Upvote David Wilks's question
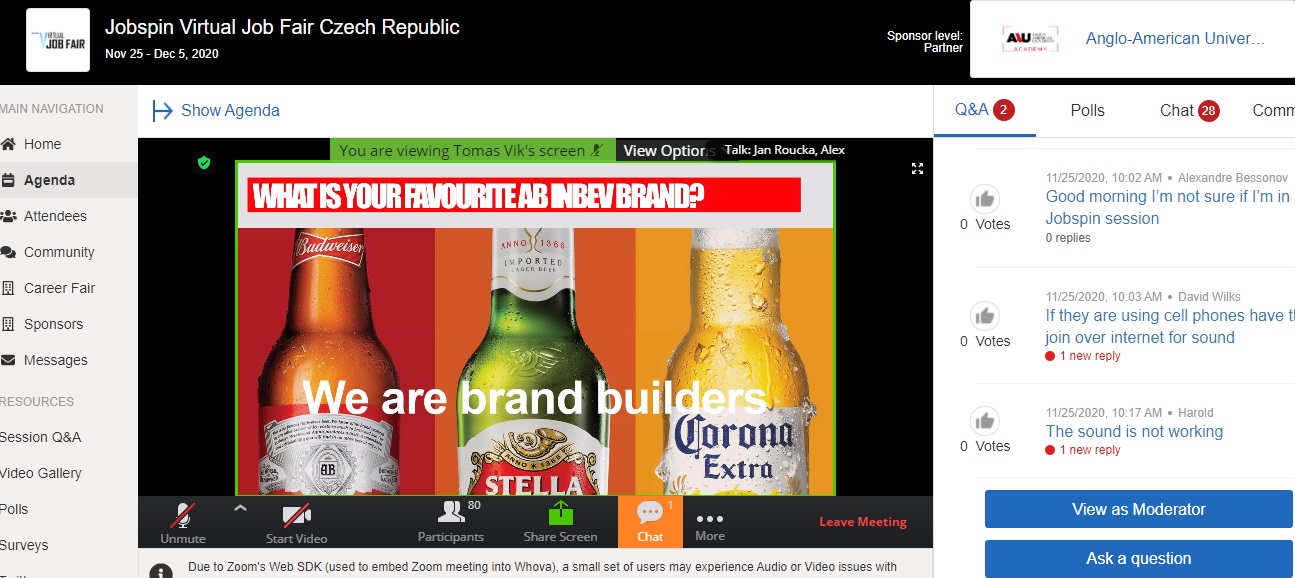 [985, 316]
